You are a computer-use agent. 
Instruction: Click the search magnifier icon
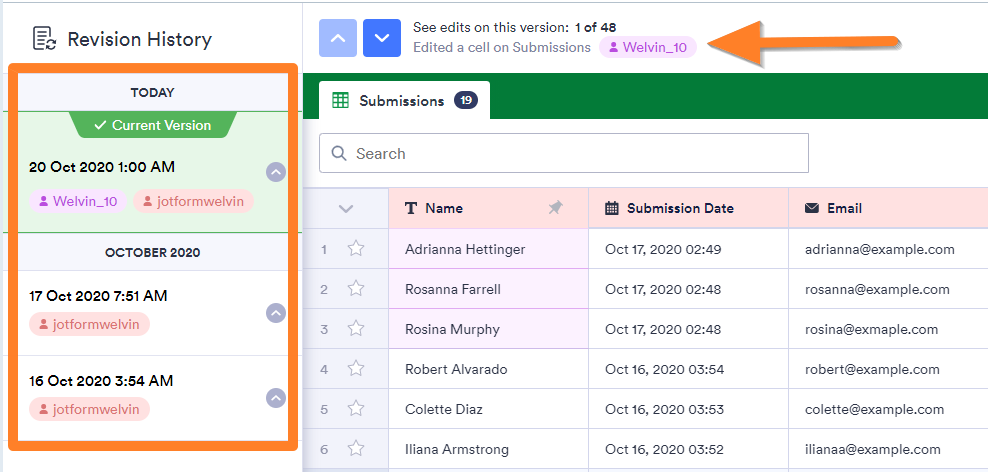(339, 154)
